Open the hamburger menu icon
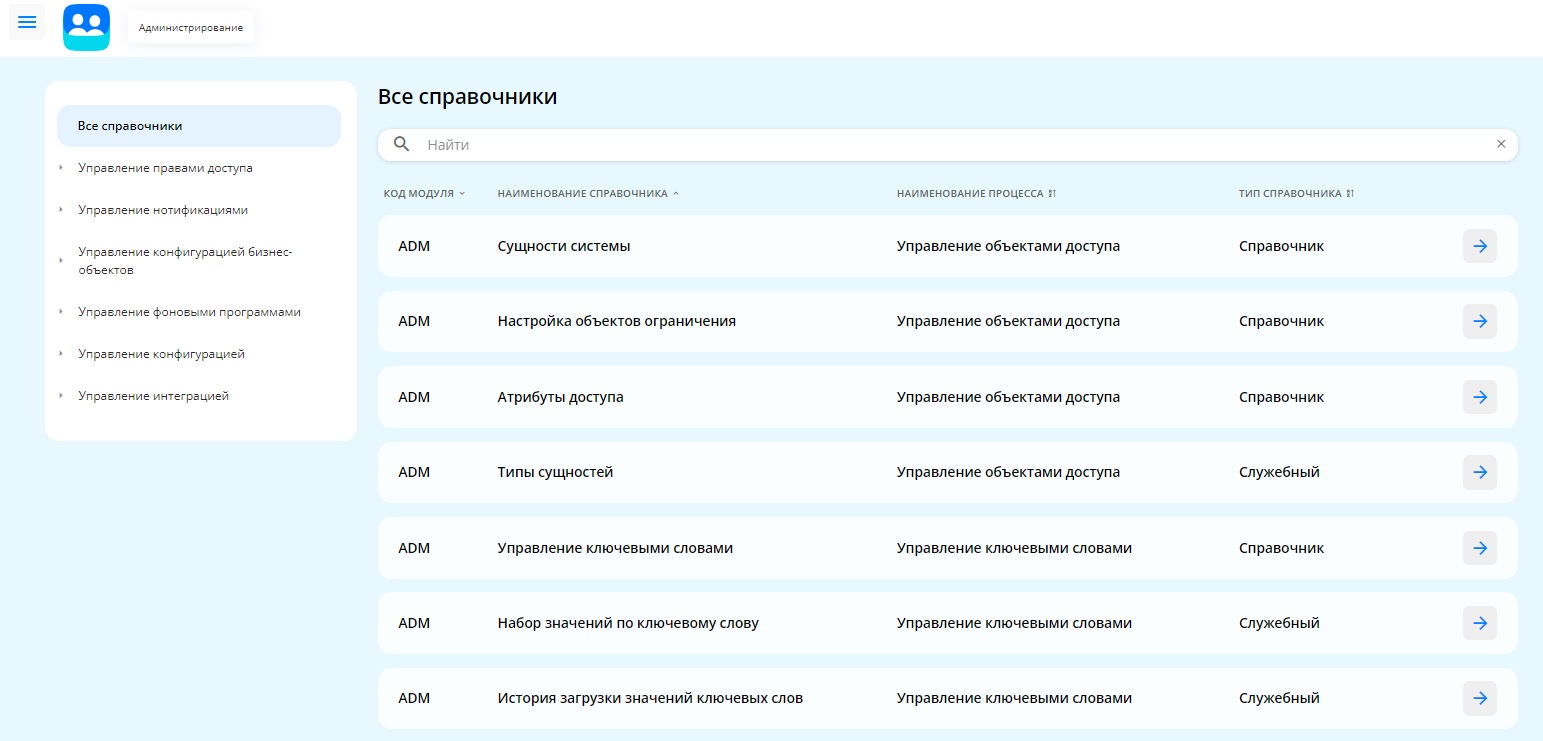 click(x=27, y=22)
